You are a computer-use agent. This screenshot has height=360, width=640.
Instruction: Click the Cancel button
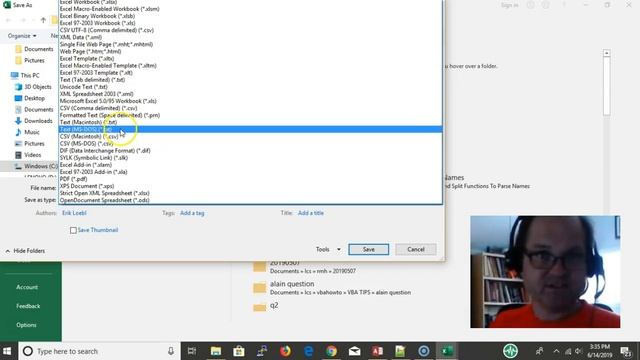pos(416,249)
